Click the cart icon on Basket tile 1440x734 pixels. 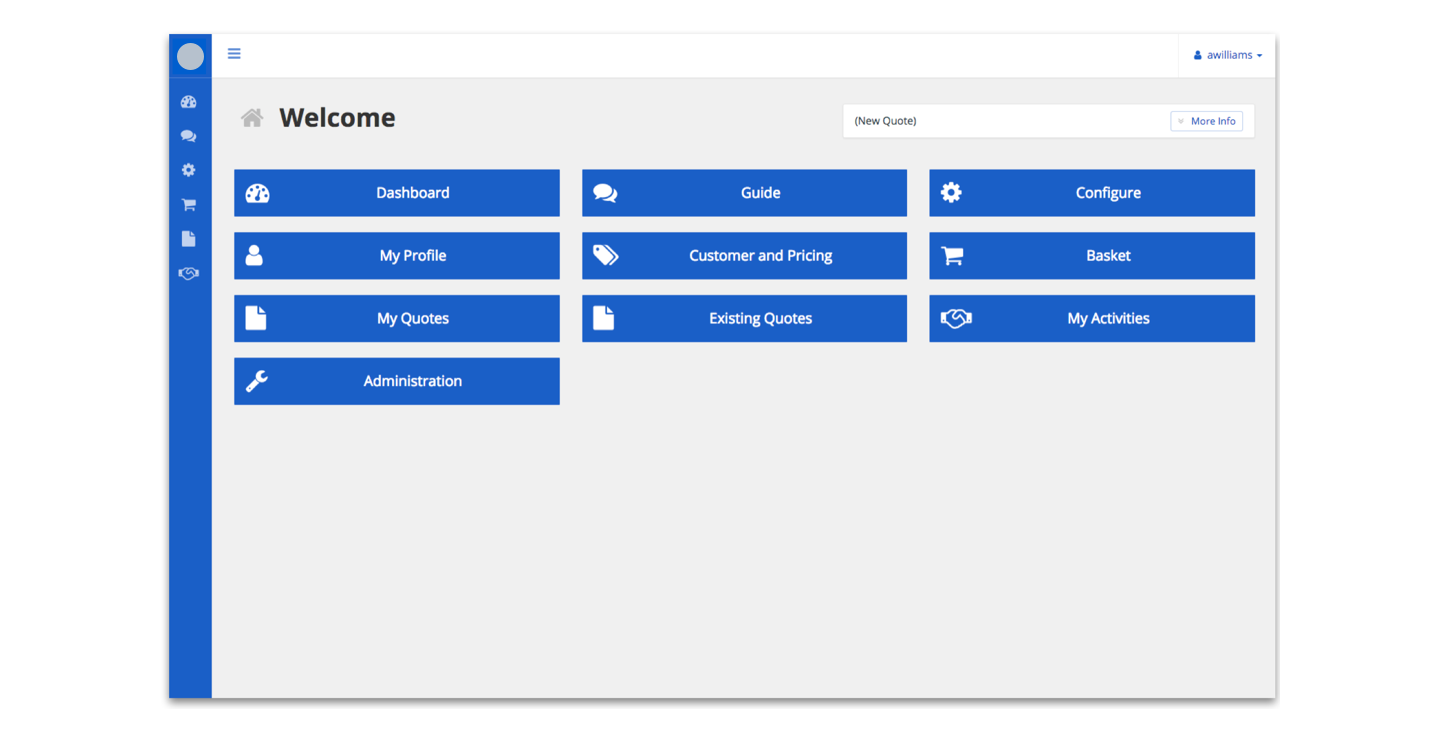tap(952, 256)
